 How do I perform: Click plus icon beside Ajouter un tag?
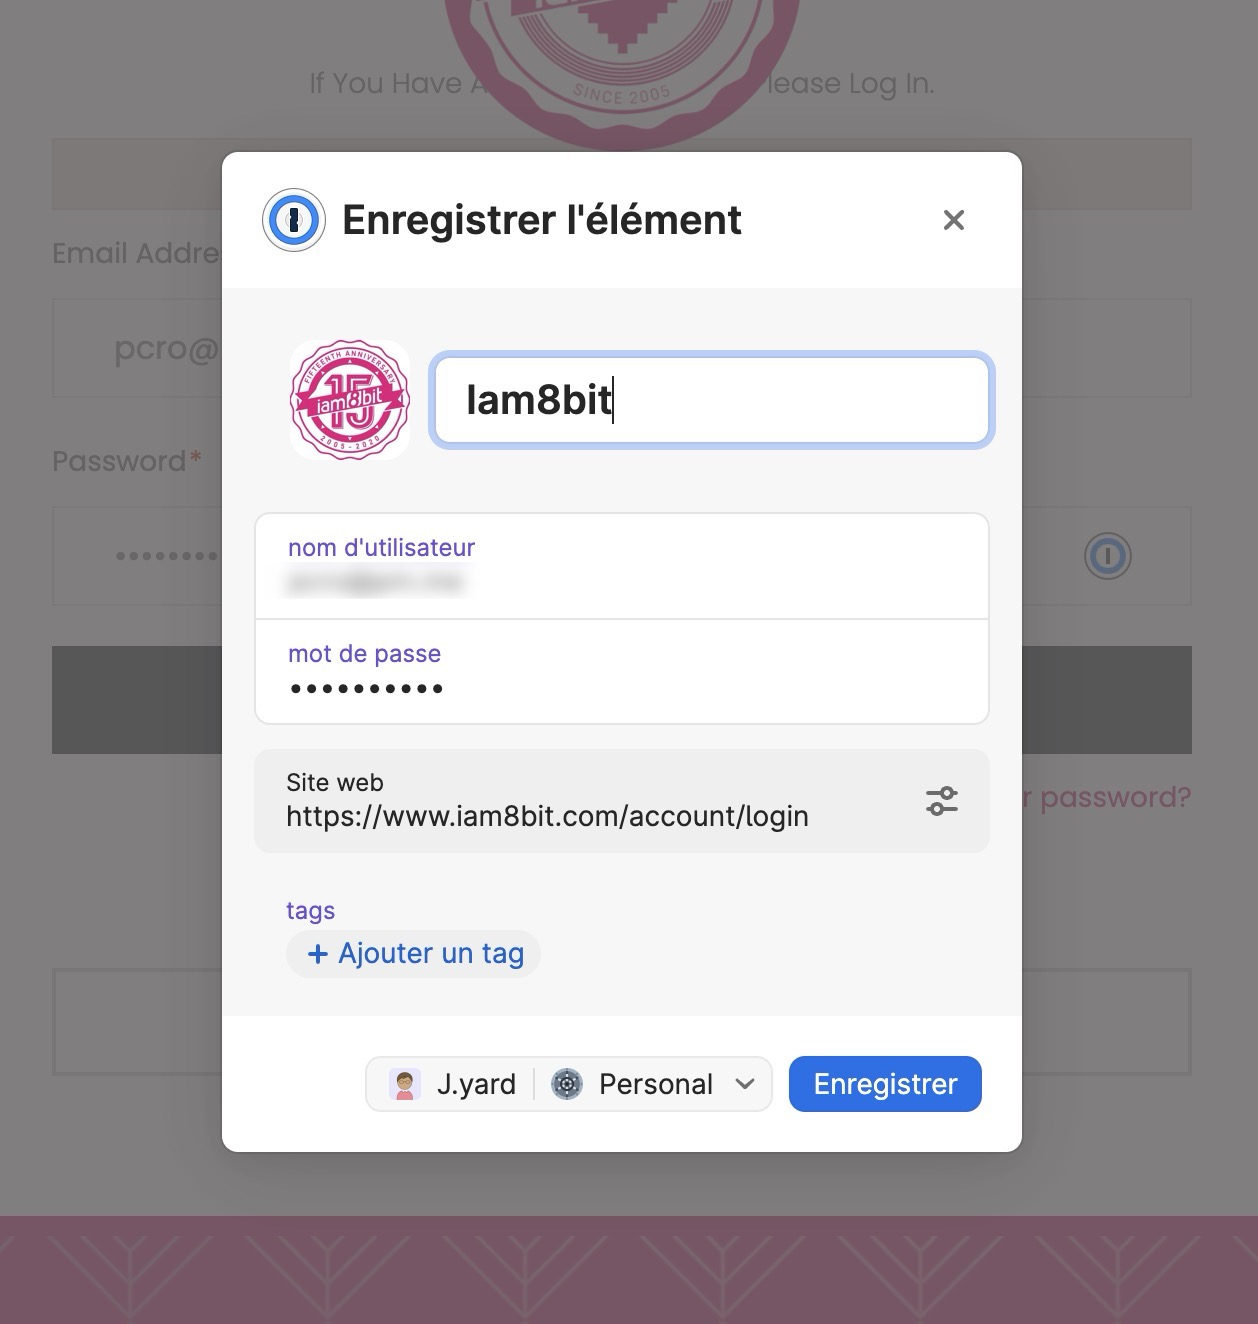[318, 954]
